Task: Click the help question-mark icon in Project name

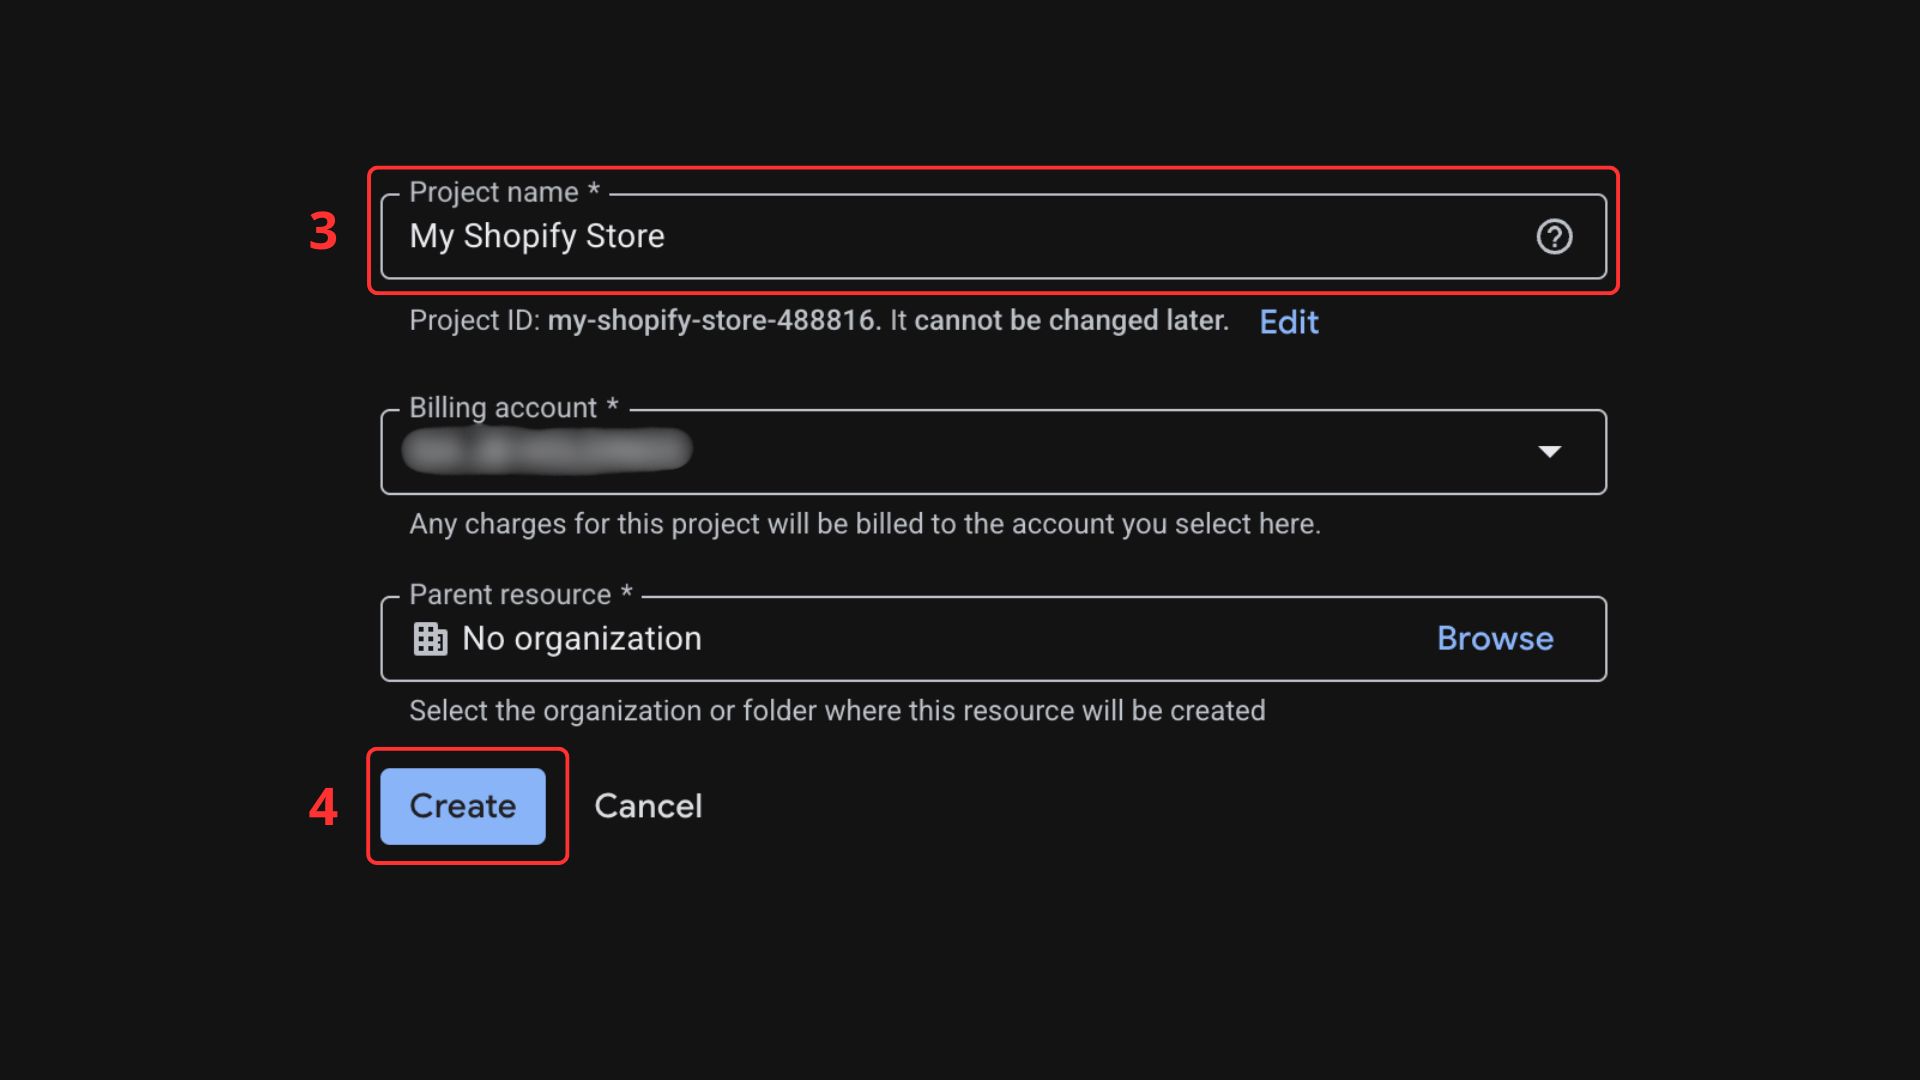Action: pos(1554,237)
